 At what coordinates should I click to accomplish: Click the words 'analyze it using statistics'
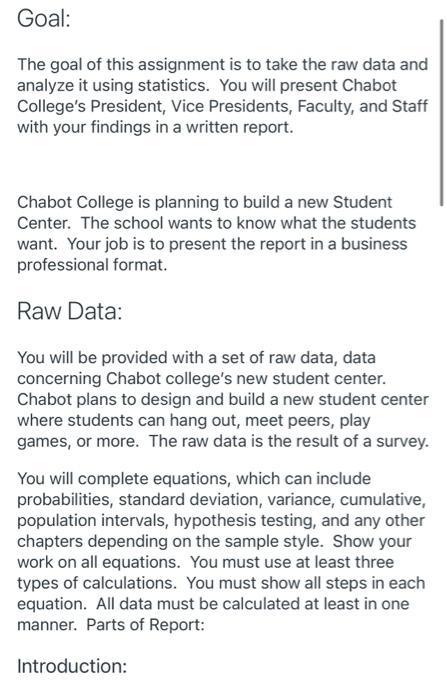(x=113, y=85)
